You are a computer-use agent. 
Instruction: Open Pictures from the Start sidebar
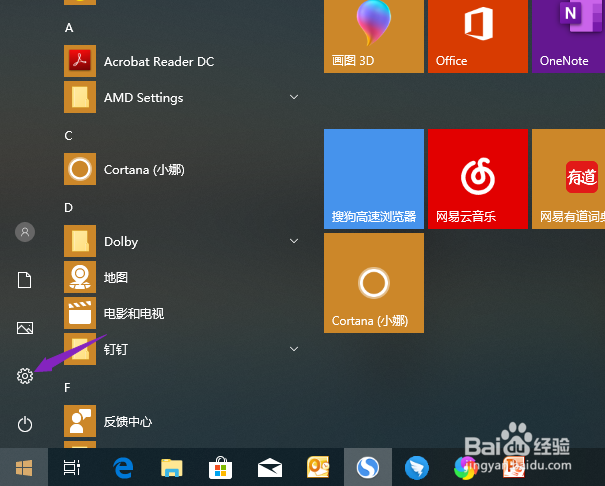pyautogui.click(x=25, y=328)
